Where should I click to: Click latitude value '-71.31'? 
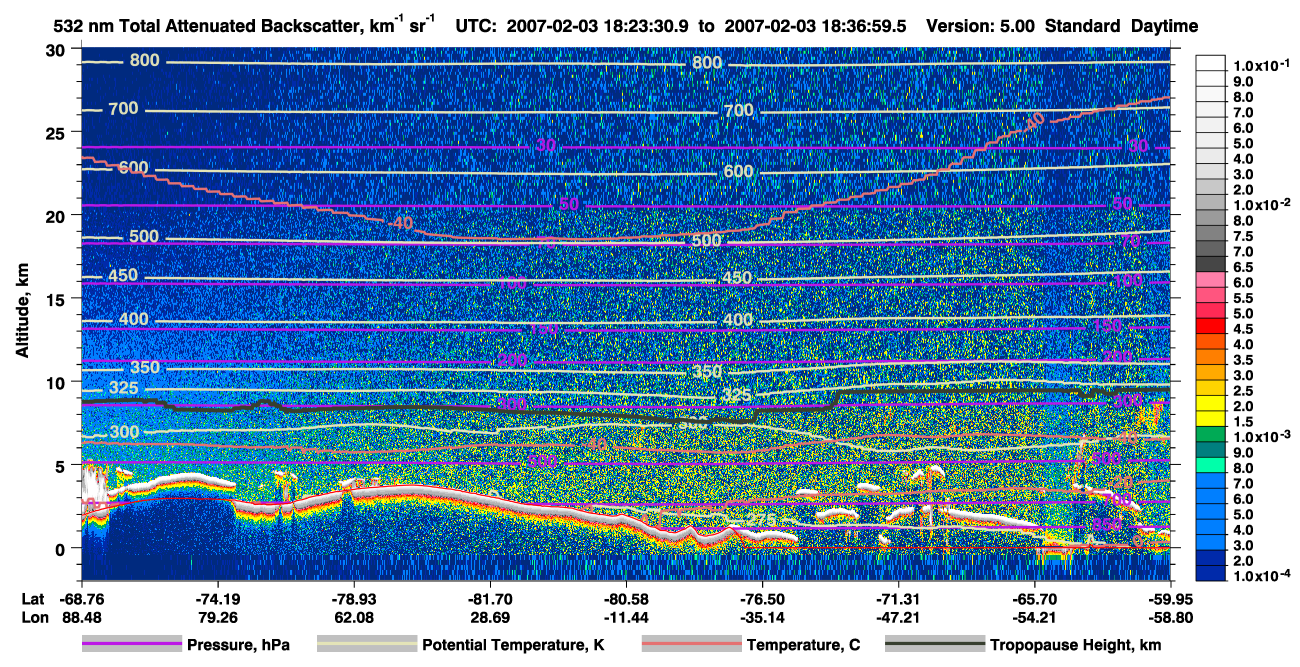point(898,599)
